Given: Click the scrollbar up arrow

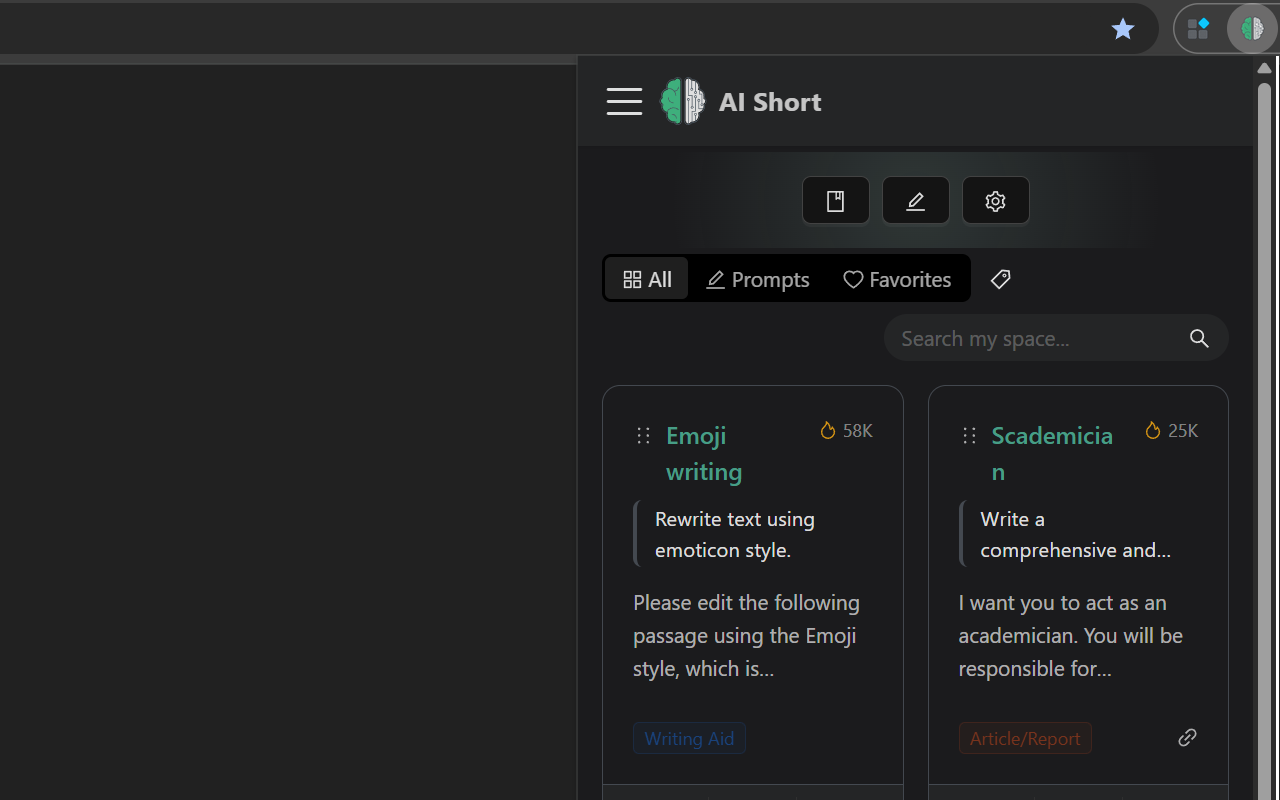Looking at the screenshot, I should (x=1265, y=68).
